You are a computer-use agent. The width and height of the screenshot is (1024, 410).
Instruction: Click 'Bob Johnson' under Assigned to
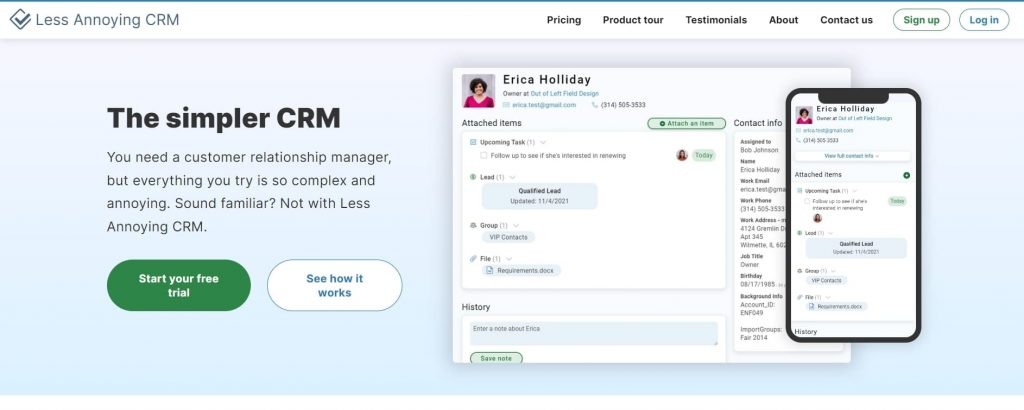click(759, 150)
